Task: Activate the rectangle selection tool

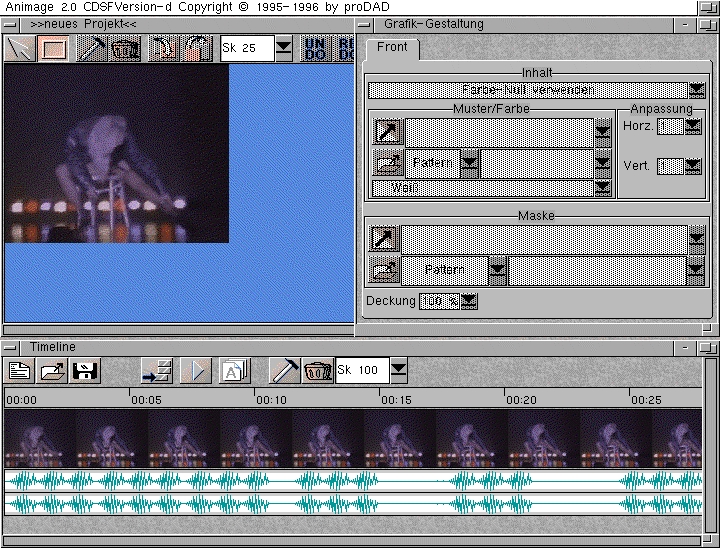Action: [x=53, y=48]
